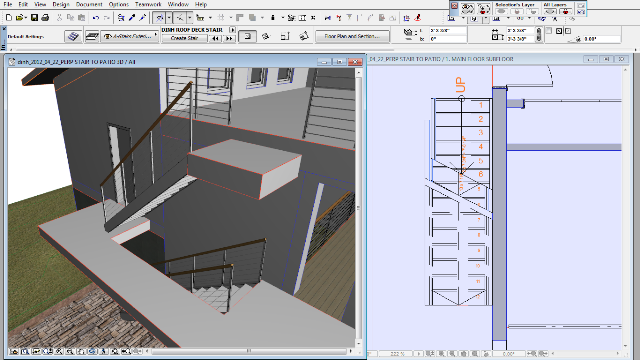Open the 3D window view dropdown arrow
Screen dimensions: 640x360
coord(486,18)
